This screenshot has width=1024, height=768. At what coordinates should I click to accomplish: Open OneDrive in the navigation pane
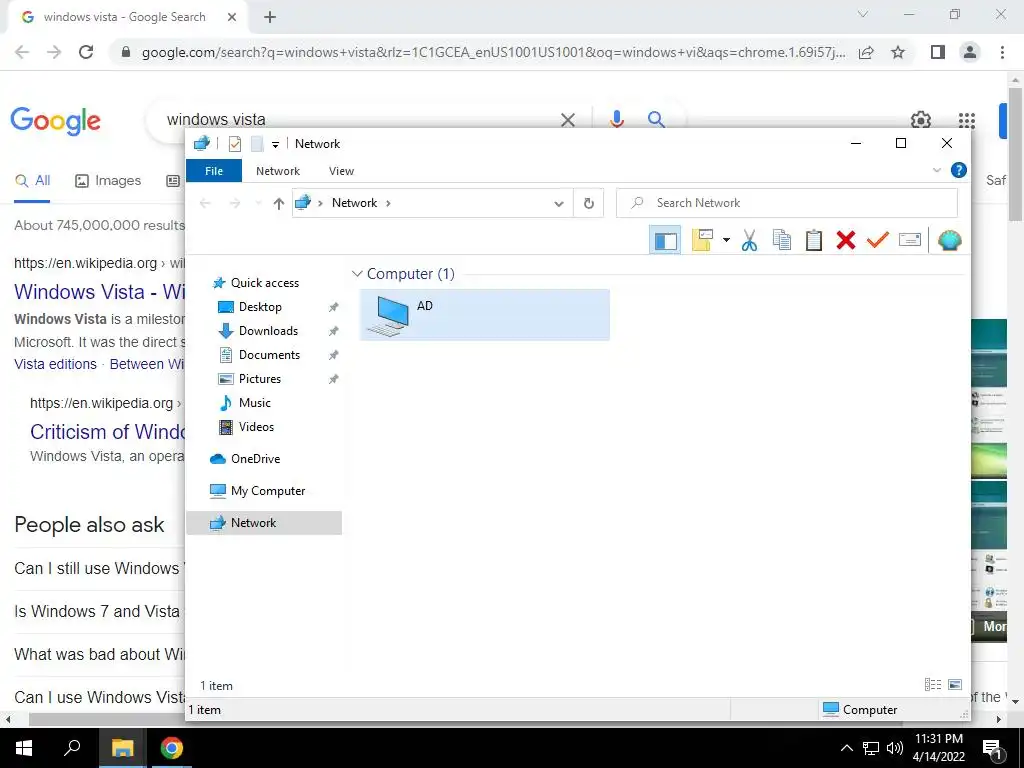pos(255,459)
